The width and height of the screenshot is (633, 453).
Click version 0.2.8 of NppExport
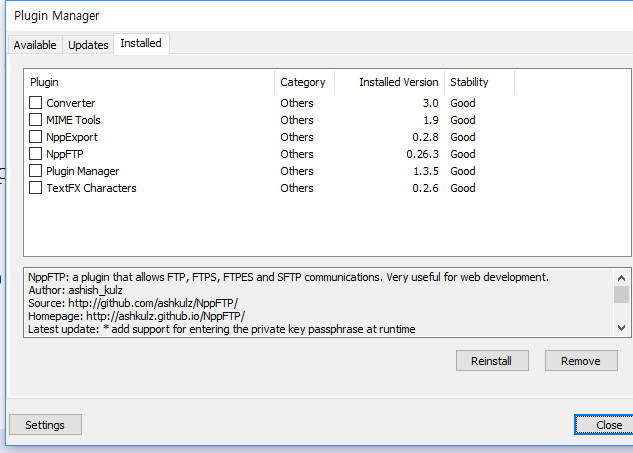pyautogui.click(x=425, y=137)
